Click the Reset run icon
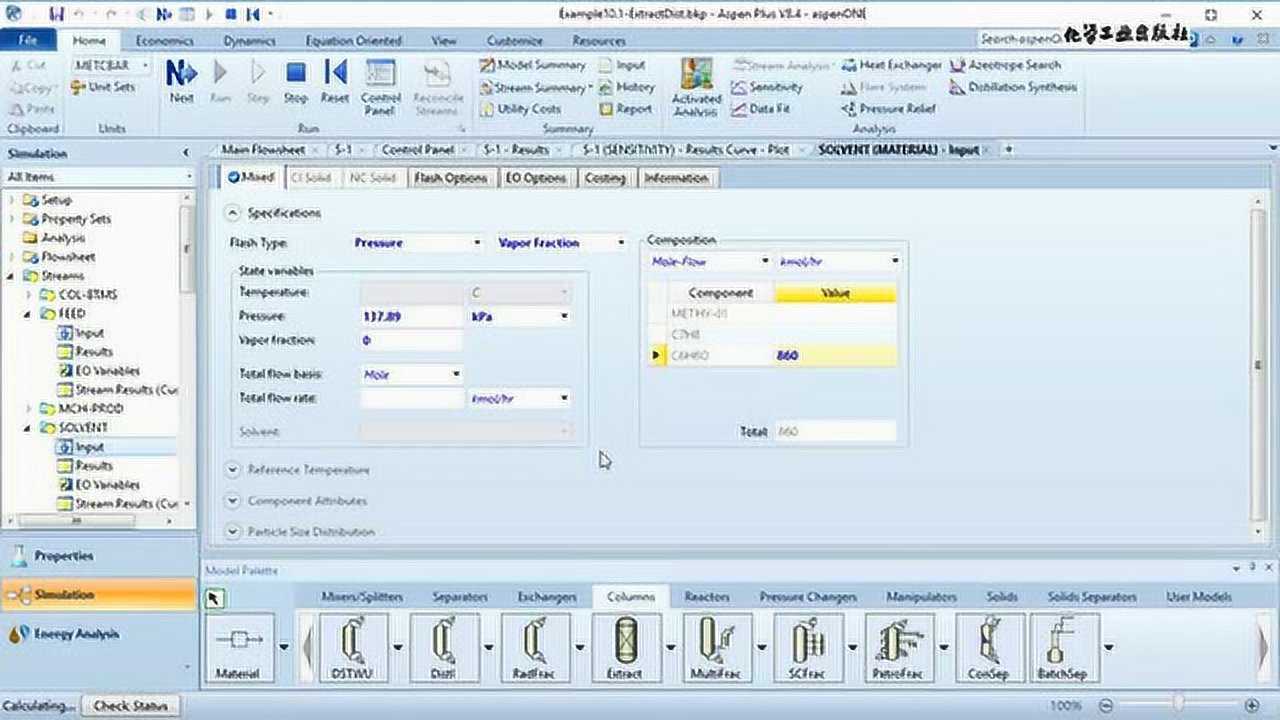 334,75
